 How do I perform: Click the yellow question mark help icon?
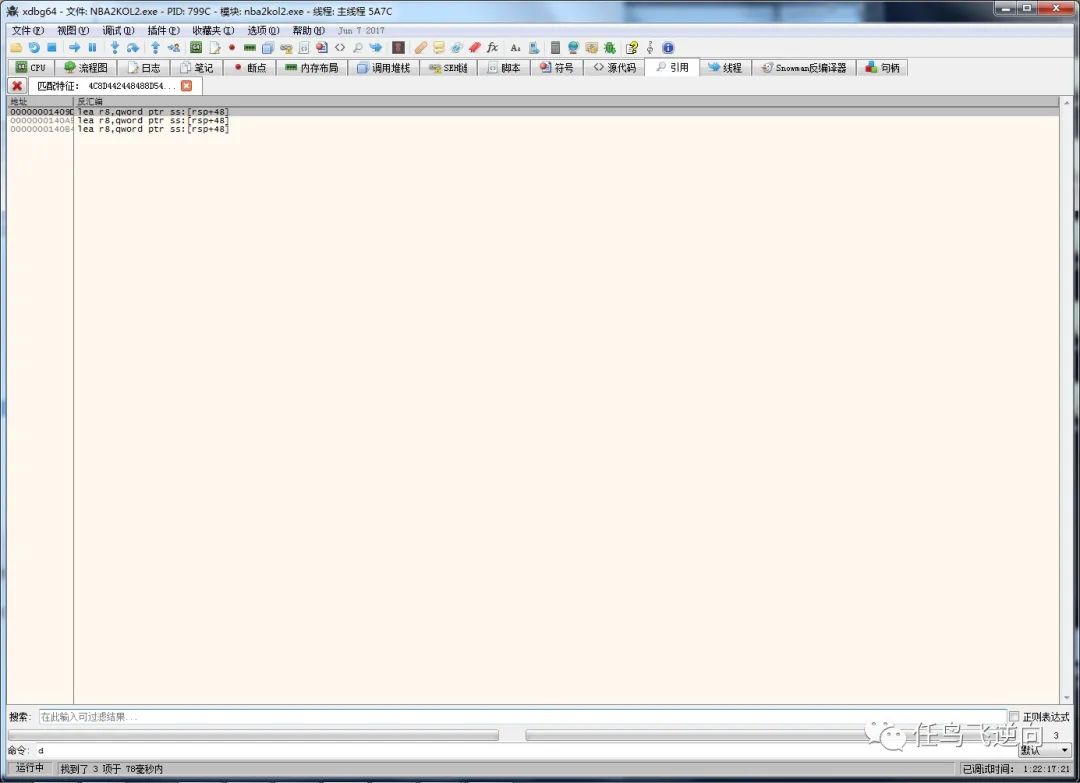coord(632,48)
